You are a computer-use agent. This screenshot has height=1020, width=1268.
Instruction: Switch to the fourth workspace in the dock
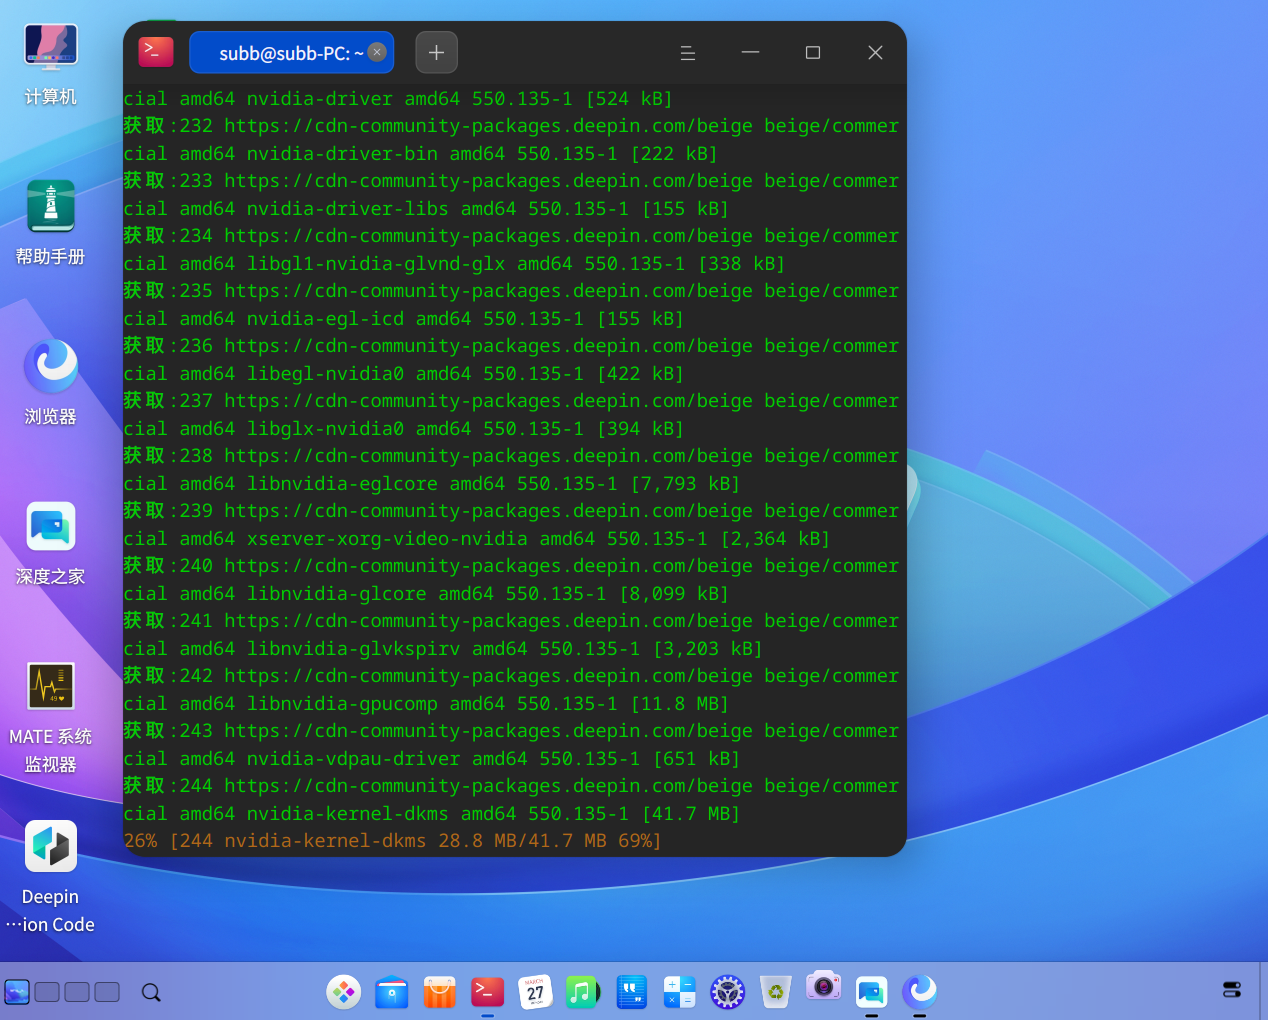click(x=107, y=992)
